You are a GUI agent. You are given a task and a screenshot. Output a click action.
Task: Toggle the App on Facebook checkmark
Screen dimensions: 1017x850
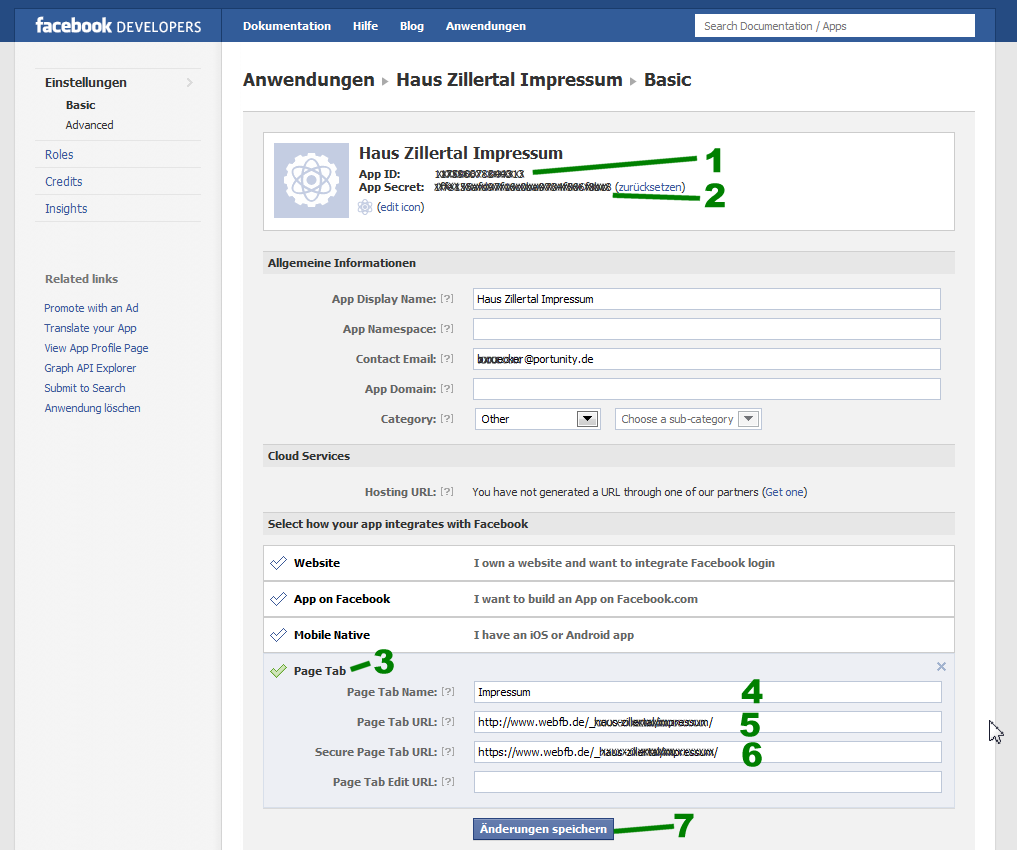coord(279,599)
